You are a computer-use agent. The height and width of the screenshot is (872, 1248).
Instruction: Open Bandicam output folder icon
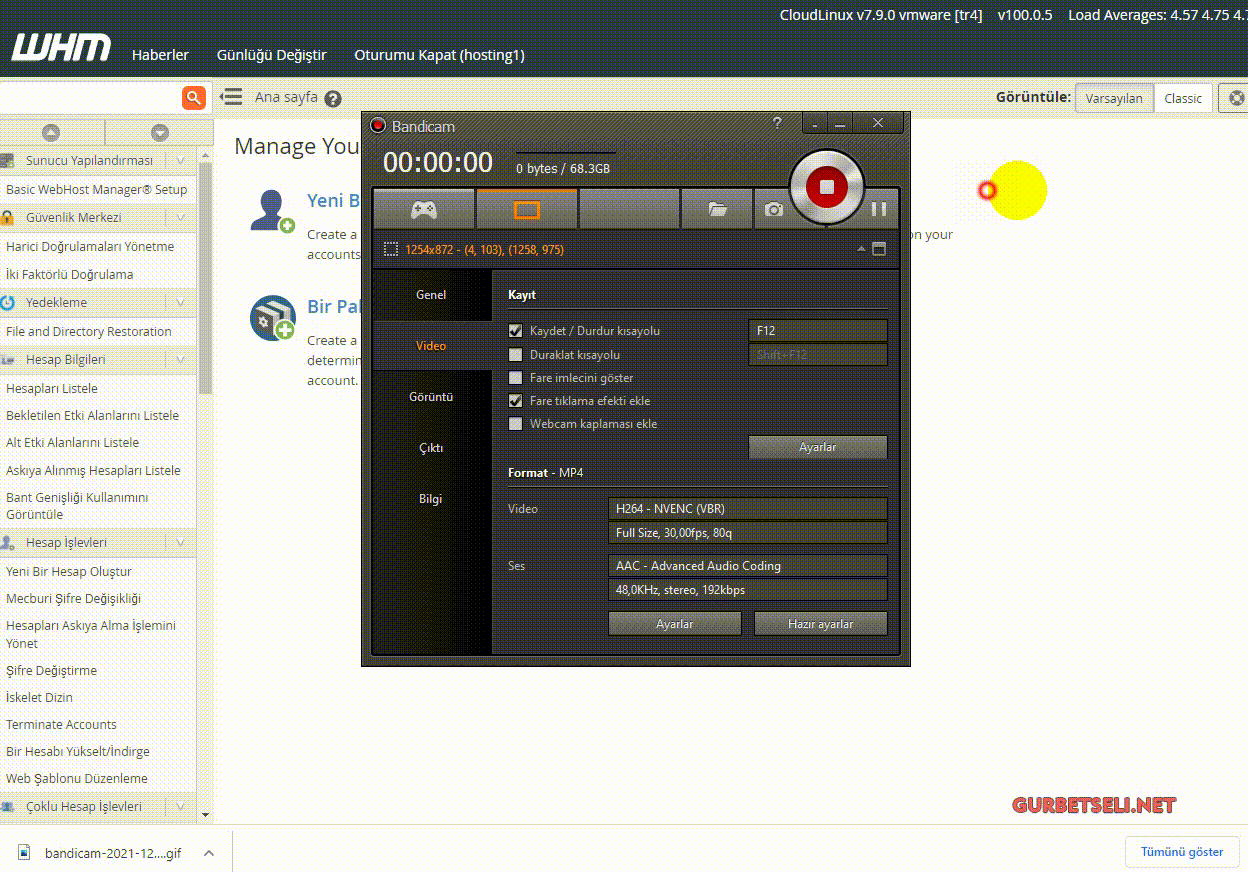tap(717, 209)
